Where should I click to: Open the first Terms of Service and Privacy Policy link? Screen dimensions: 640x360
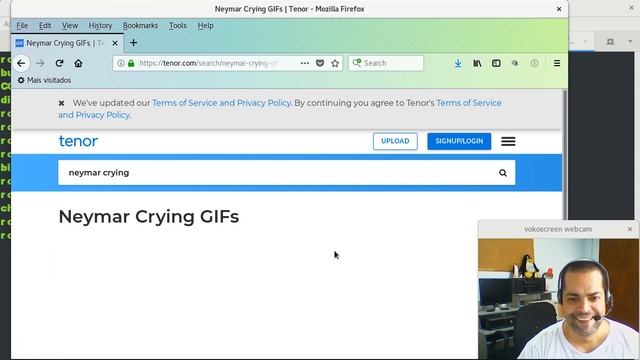coord(221,103)
